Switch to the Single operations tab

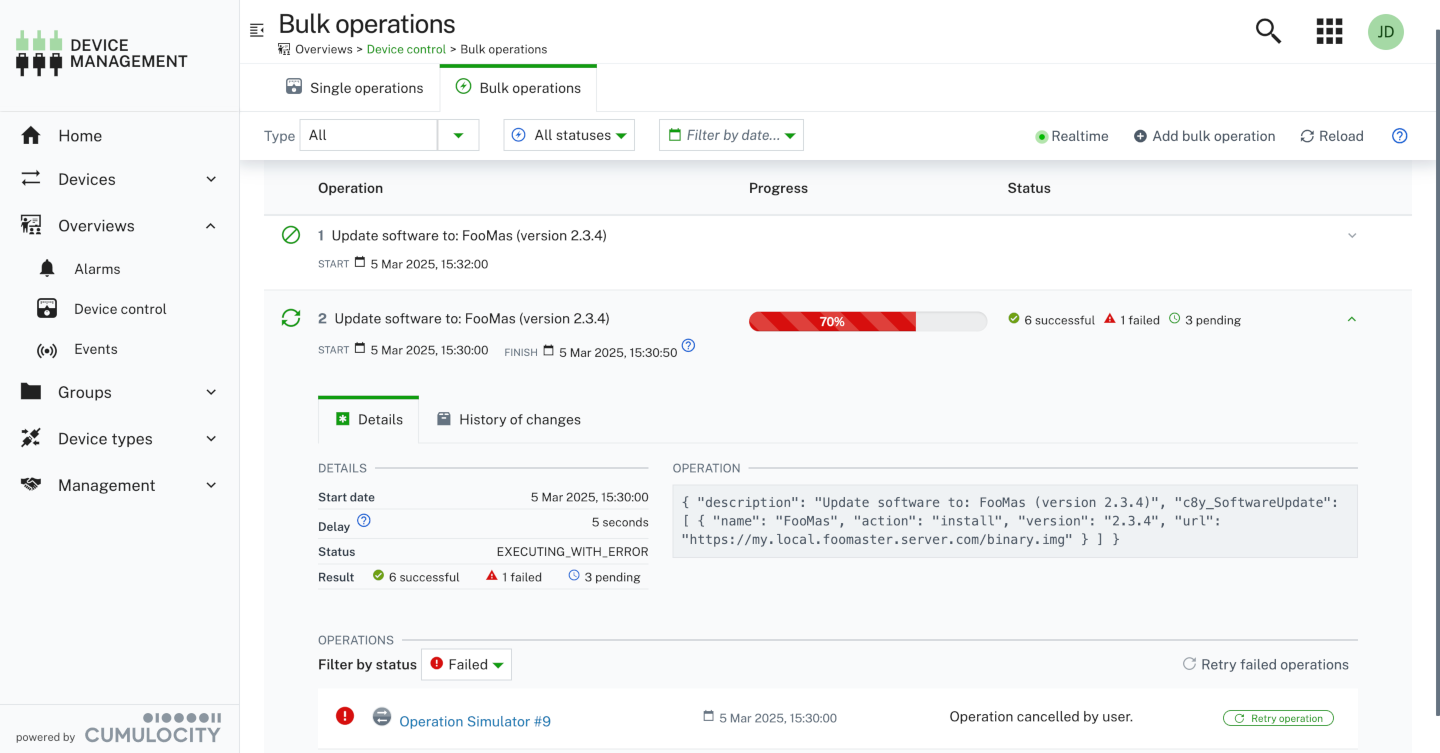(x=355, y=87)
